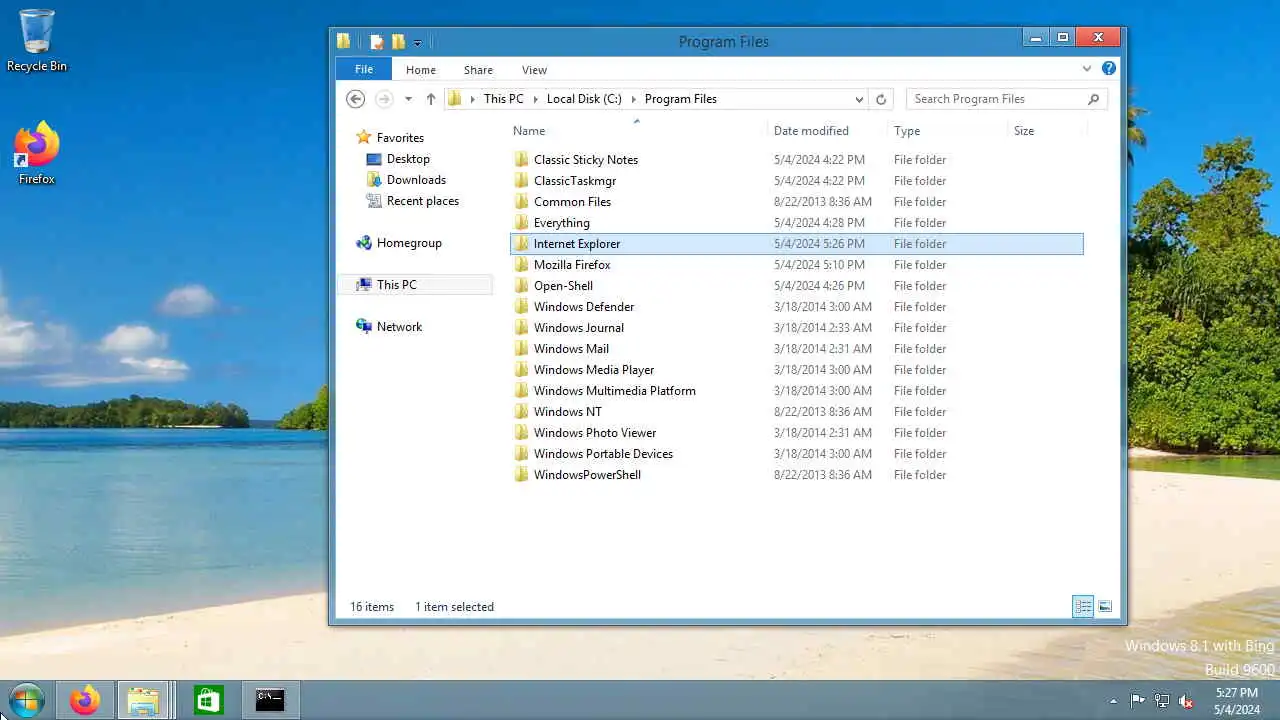Open Customize Quick Access Toolbar dropdown
The width and height of the screenshot is (1280, 720).
[x=417, y=42]
